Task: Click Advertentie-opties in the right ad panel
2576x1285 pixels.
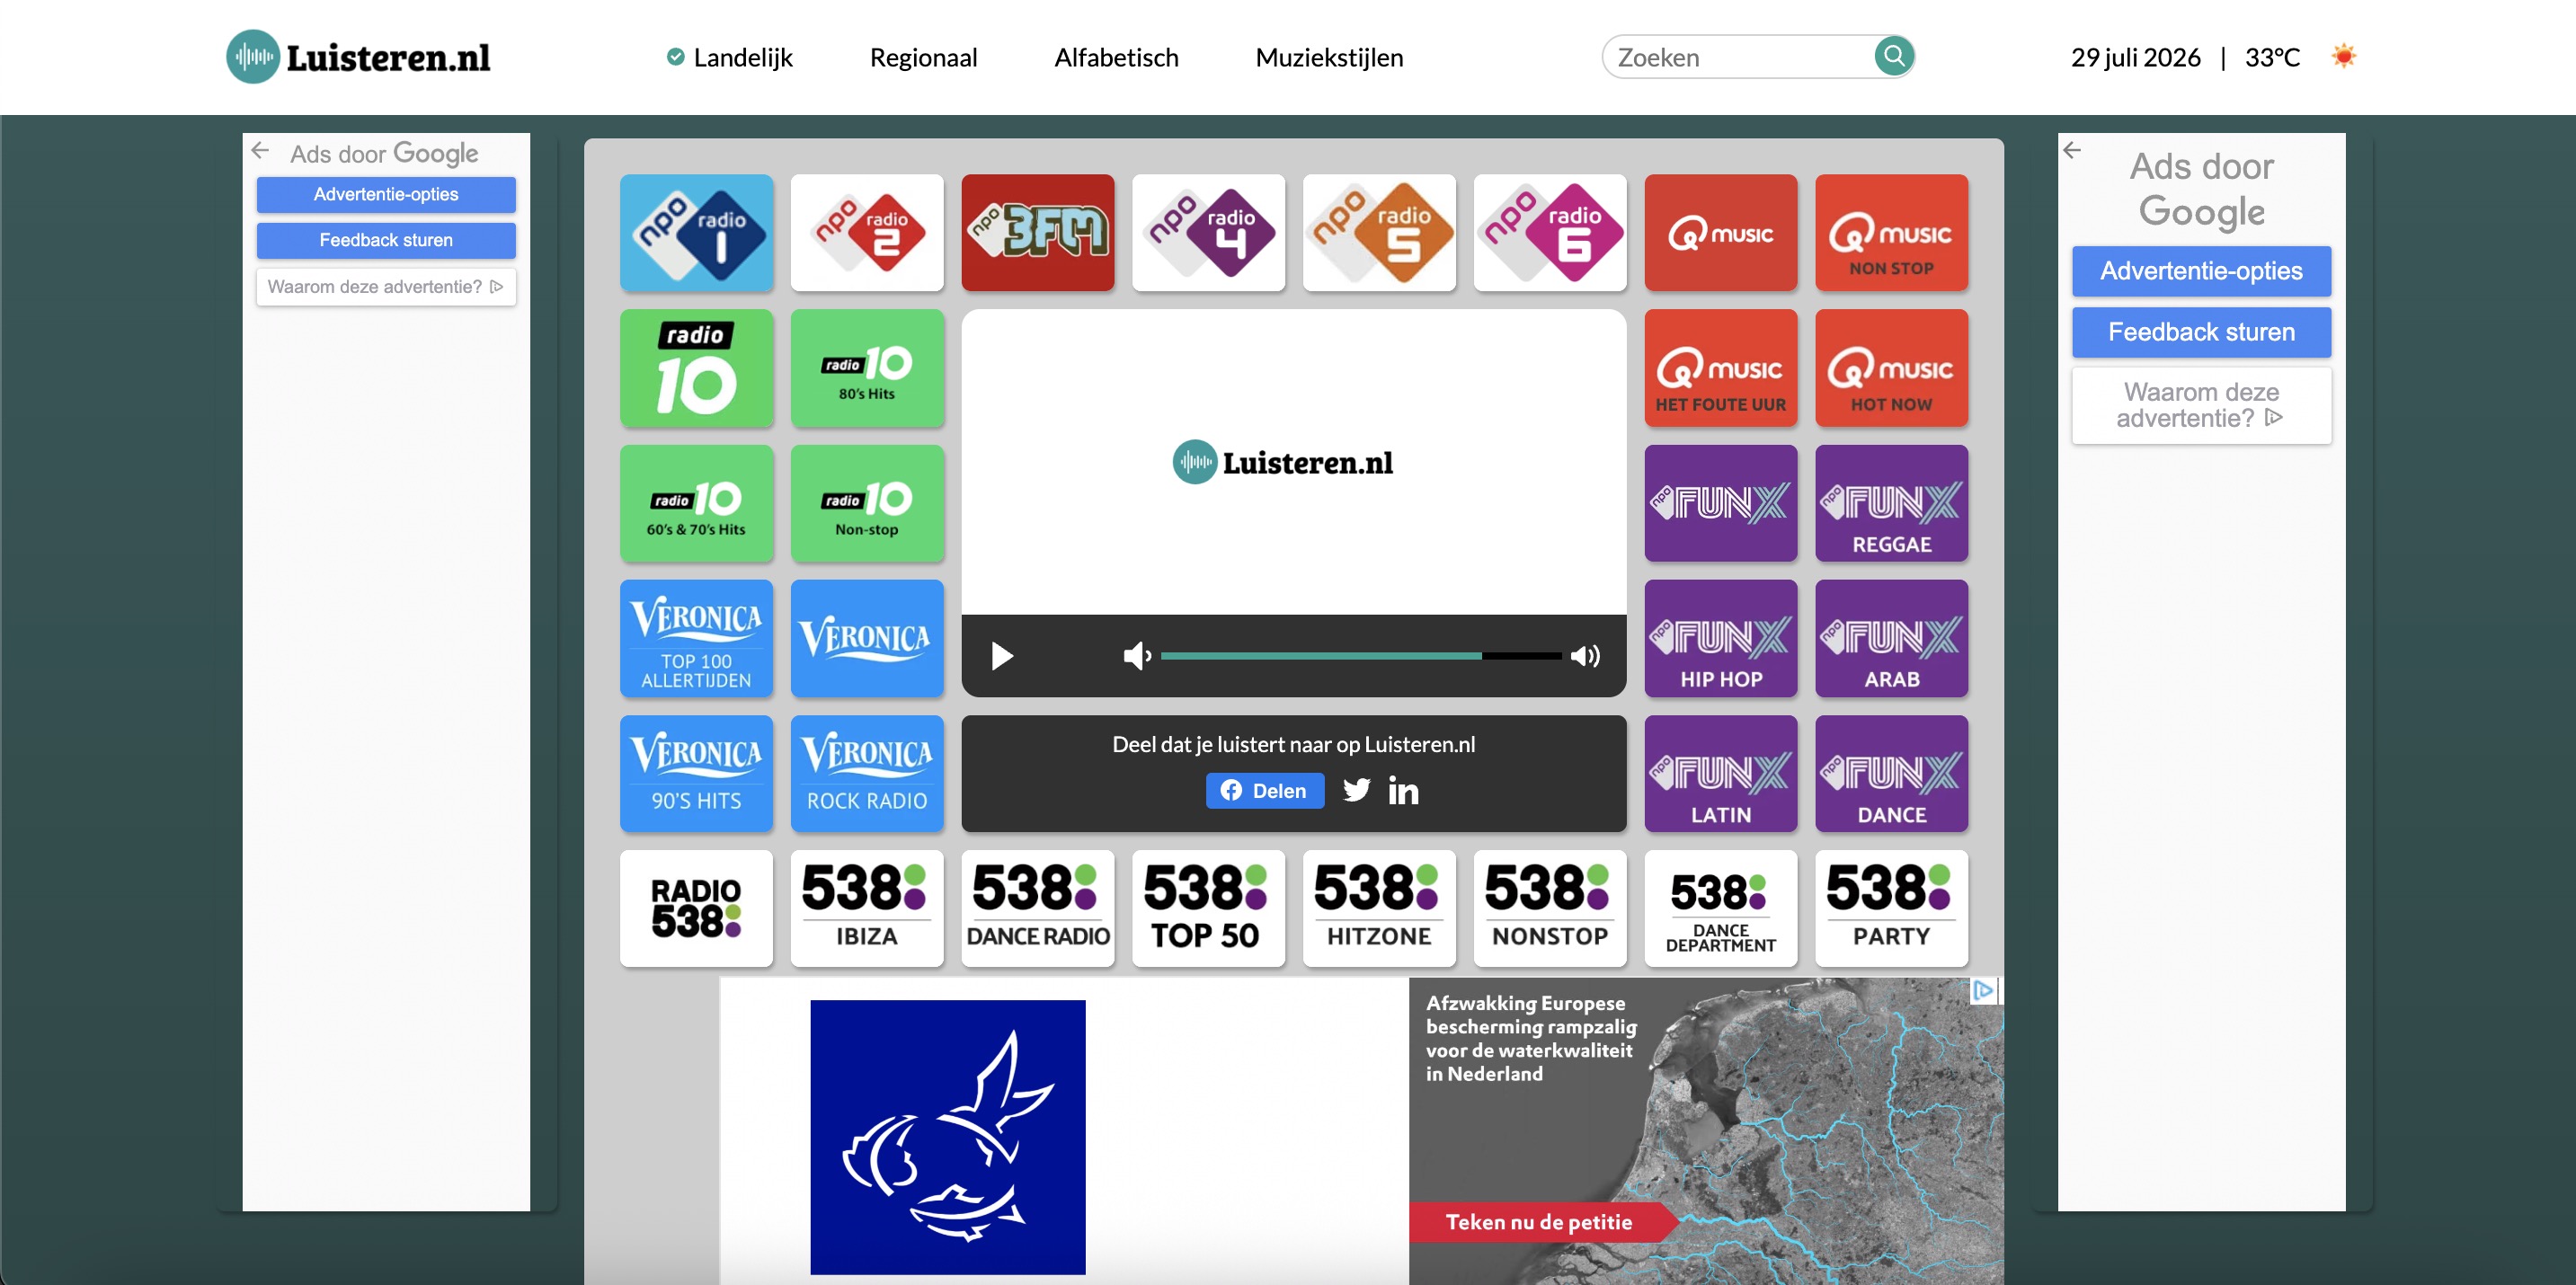Action: point(2201,271)
